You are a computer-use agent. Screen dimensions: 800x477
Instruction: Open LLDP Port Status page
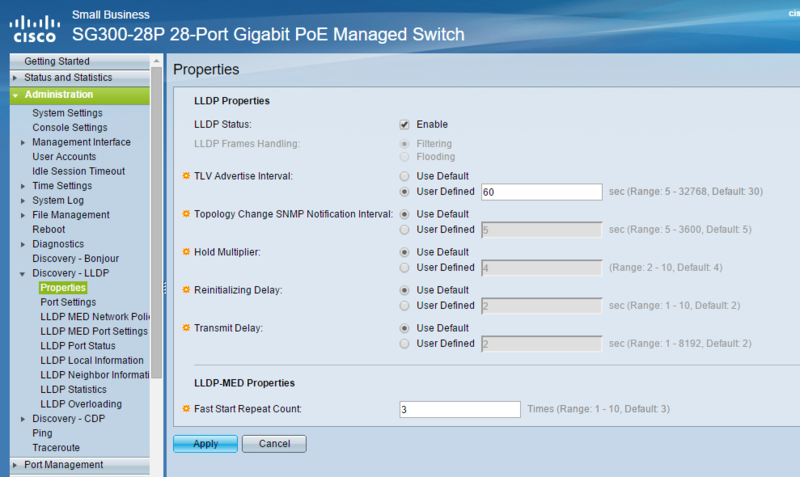coord(77,346)
